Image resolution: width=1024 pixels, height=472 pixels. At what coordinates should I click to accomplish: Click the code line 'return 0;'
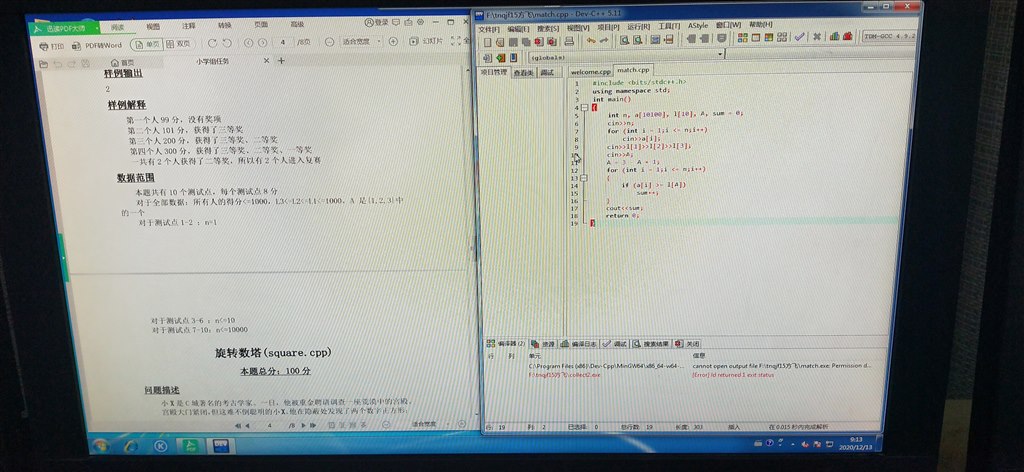coord(623,215)
